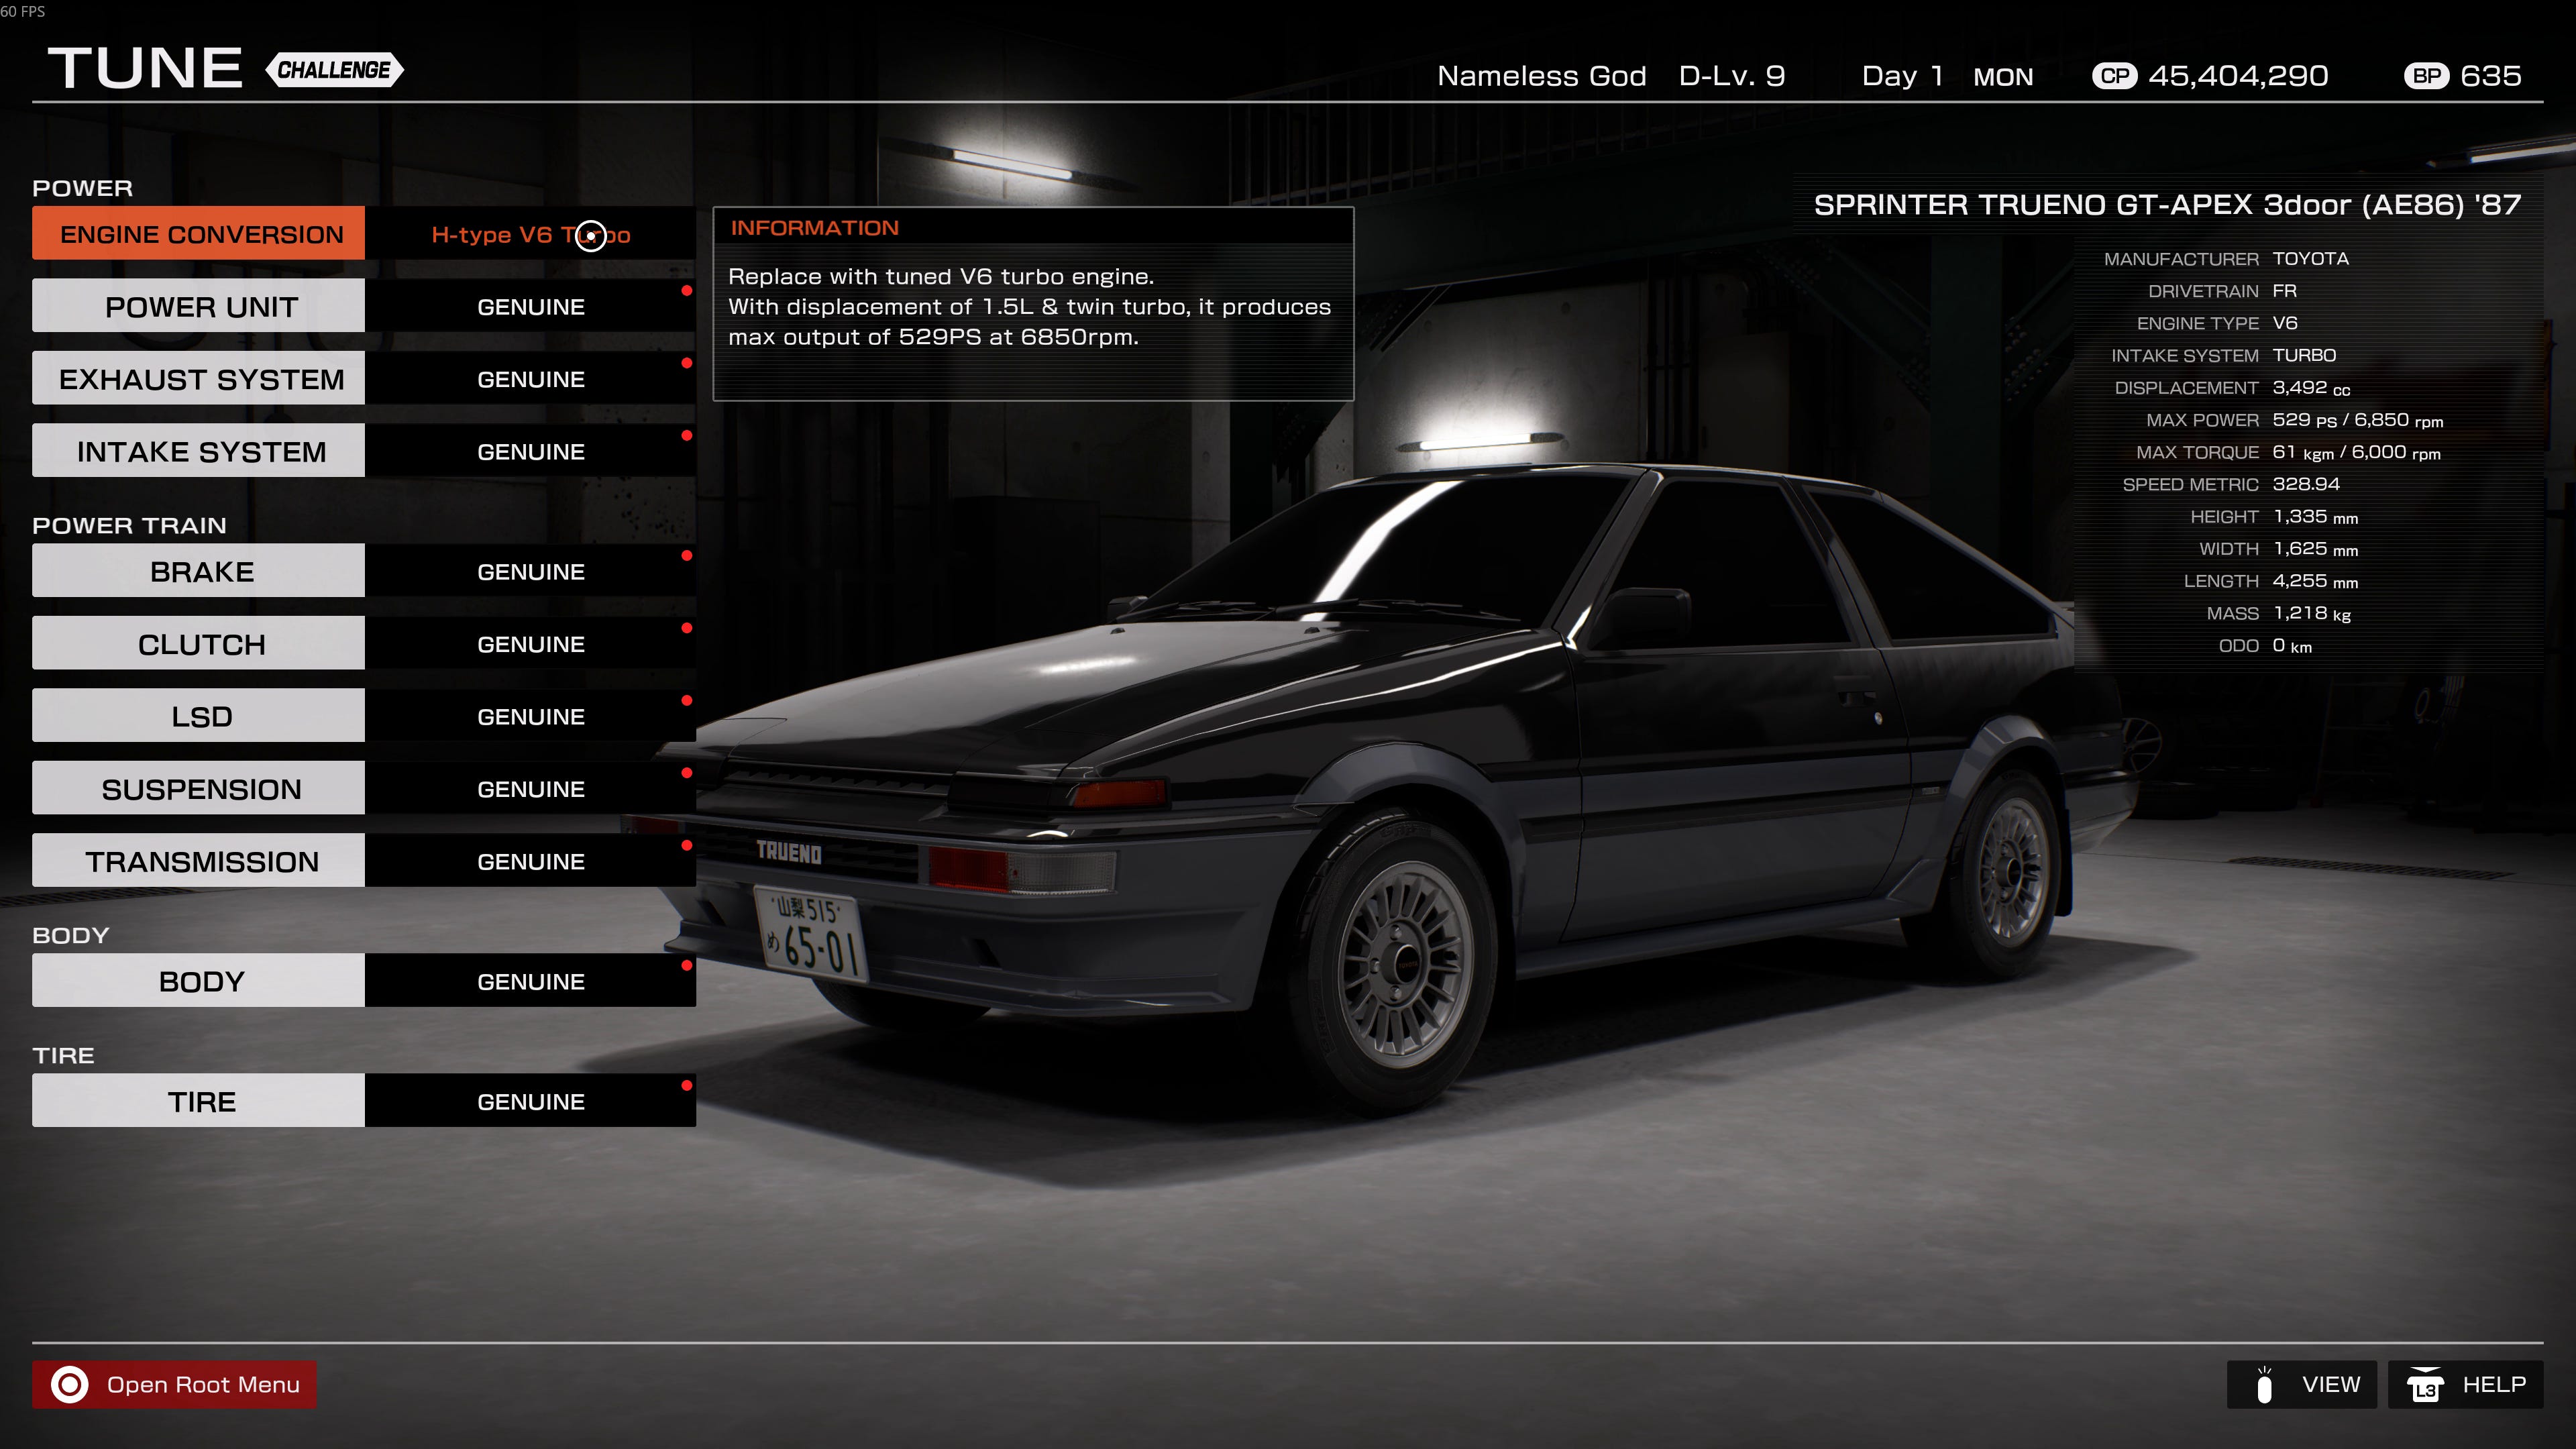2576x1449 pixels.
Task: Click the player name Nameless God
Action: [1541, 76]
